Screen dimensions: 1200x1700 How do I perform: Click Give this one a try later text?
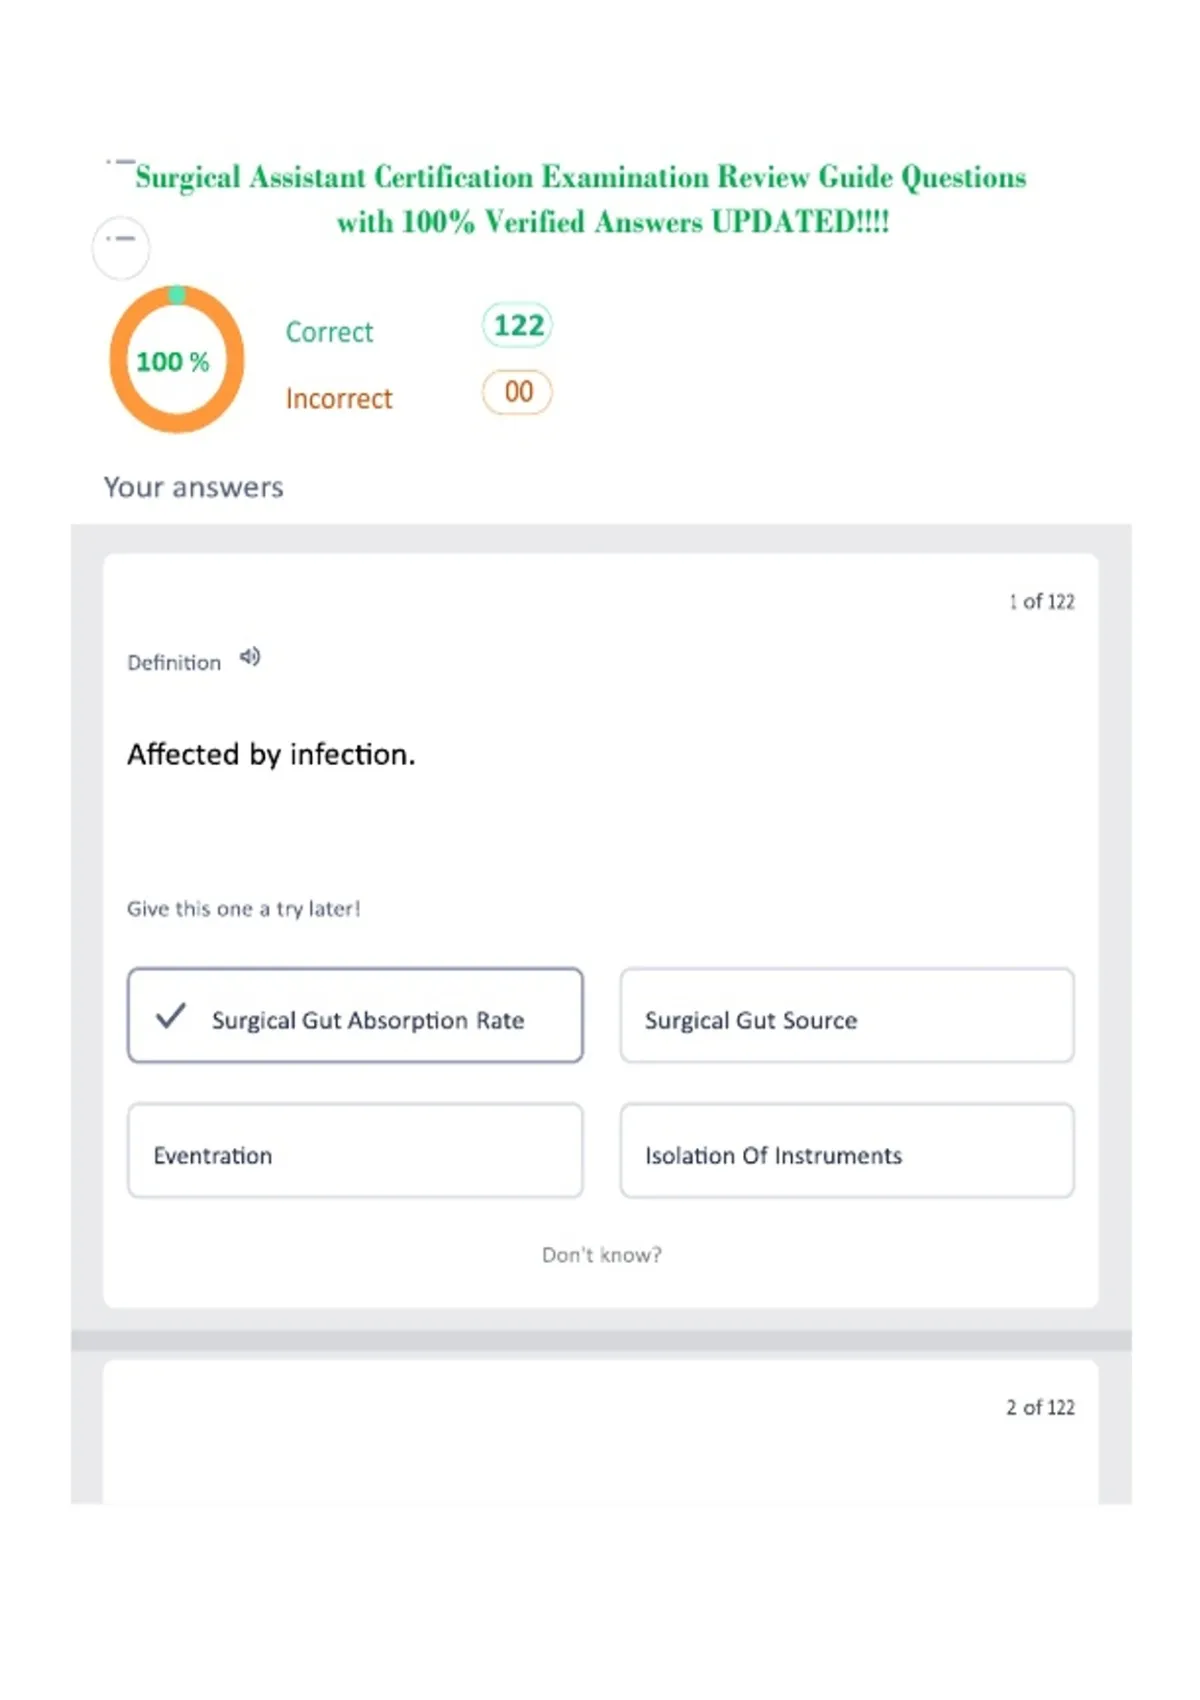pos(243,909)
